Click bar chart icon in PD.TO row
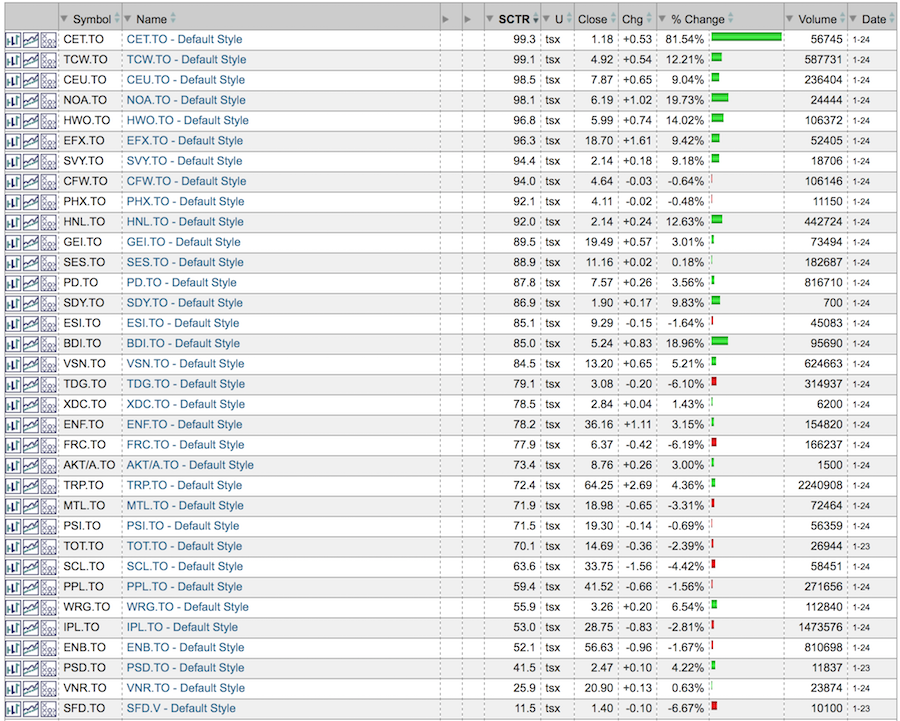Image resolution: width=900 pixels, height=721 pixels. pos(13,283)
